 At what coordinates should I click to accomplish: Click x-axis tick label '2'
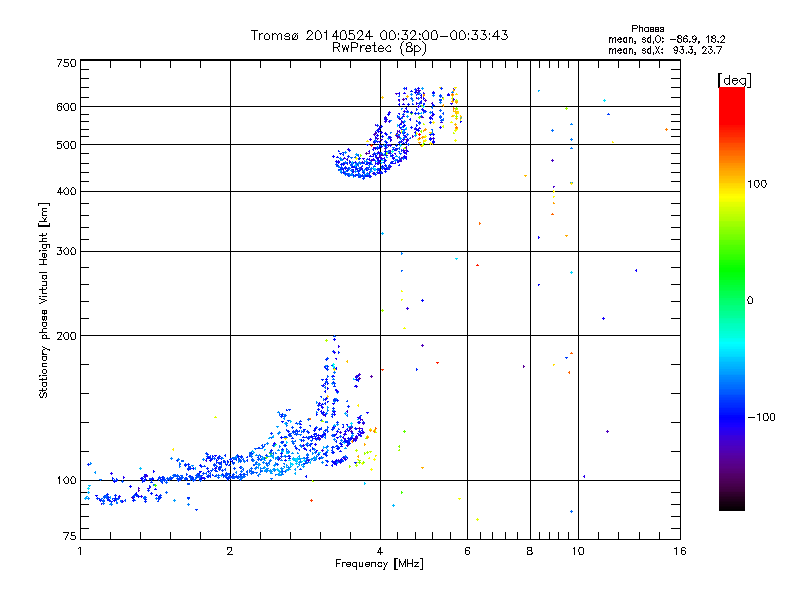pos(230,551)
